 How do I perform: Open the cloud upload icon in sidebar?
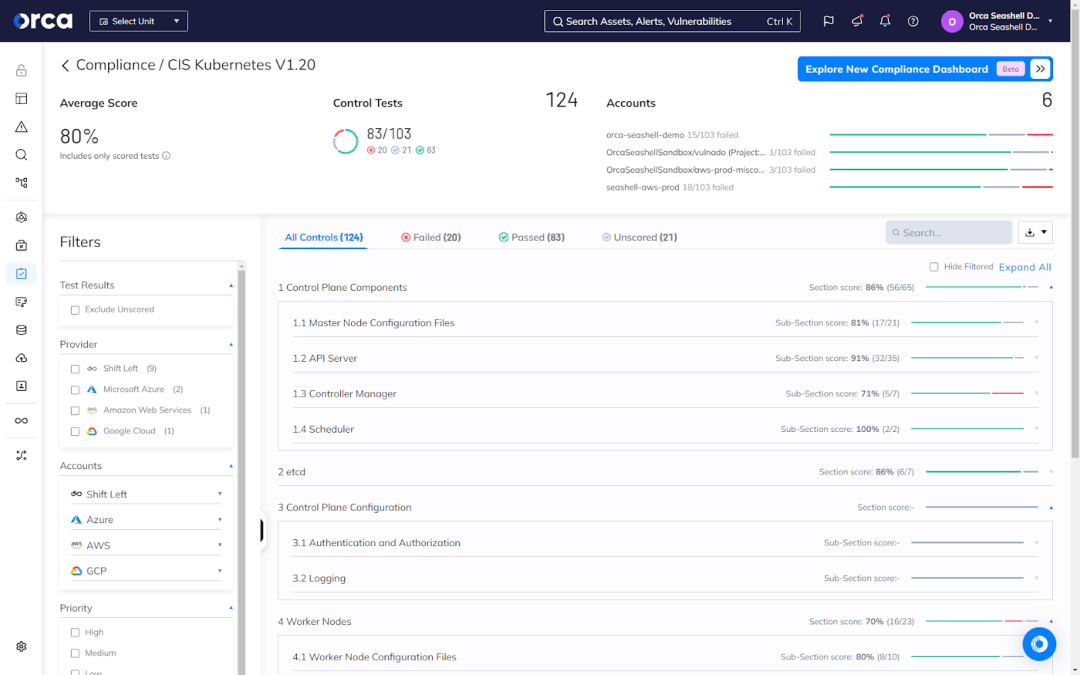21,358
